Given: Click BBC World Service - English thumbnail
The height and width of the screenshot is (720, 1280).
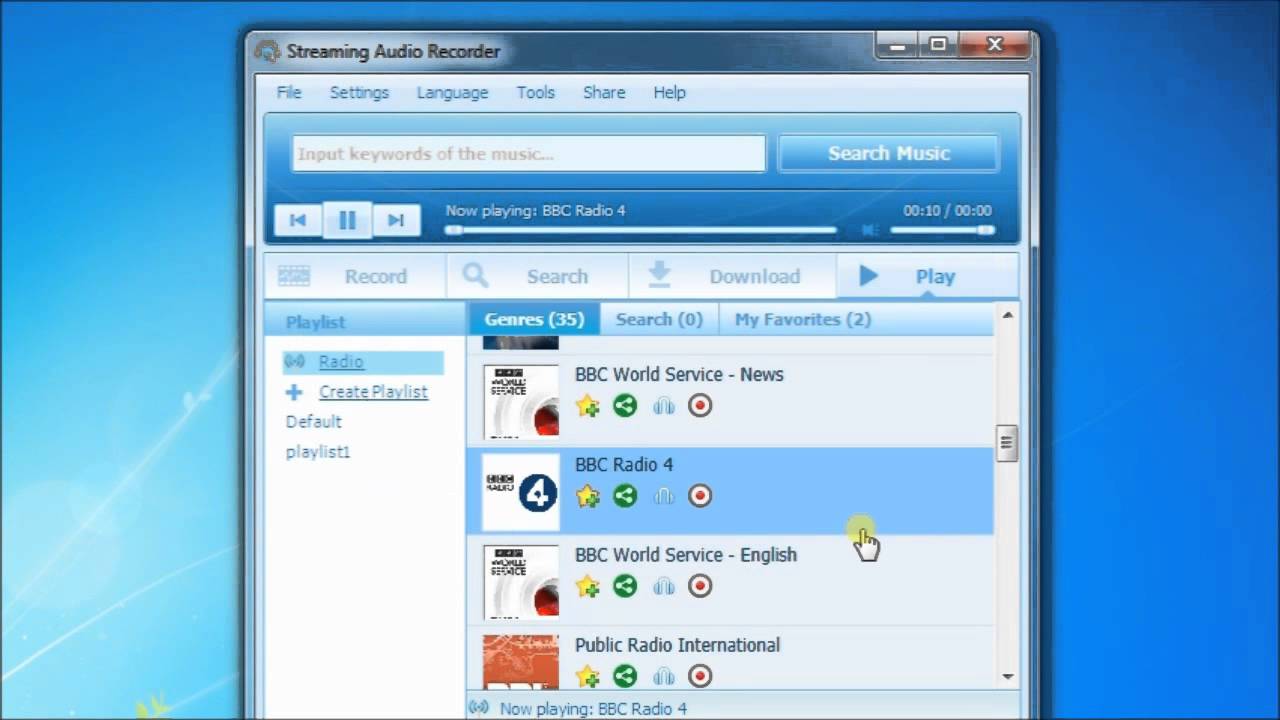Looking at the screenshot, I should click(x=521, y=582).
